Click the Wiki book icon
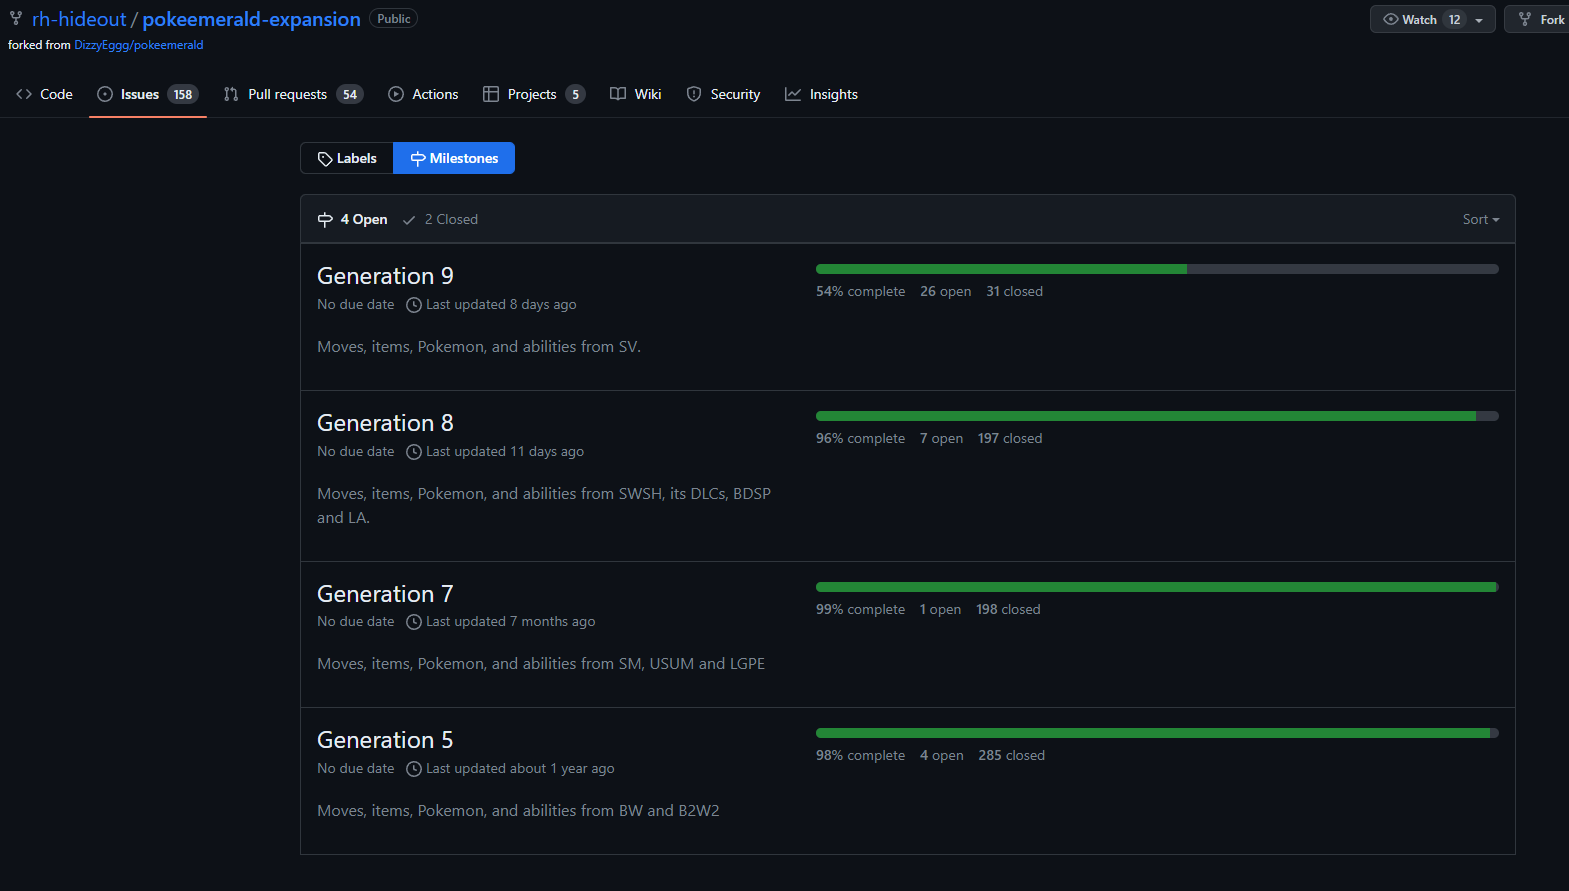The width and height of the screenshot is (1569, 891). pyautogui.click(x=618, y=94)
